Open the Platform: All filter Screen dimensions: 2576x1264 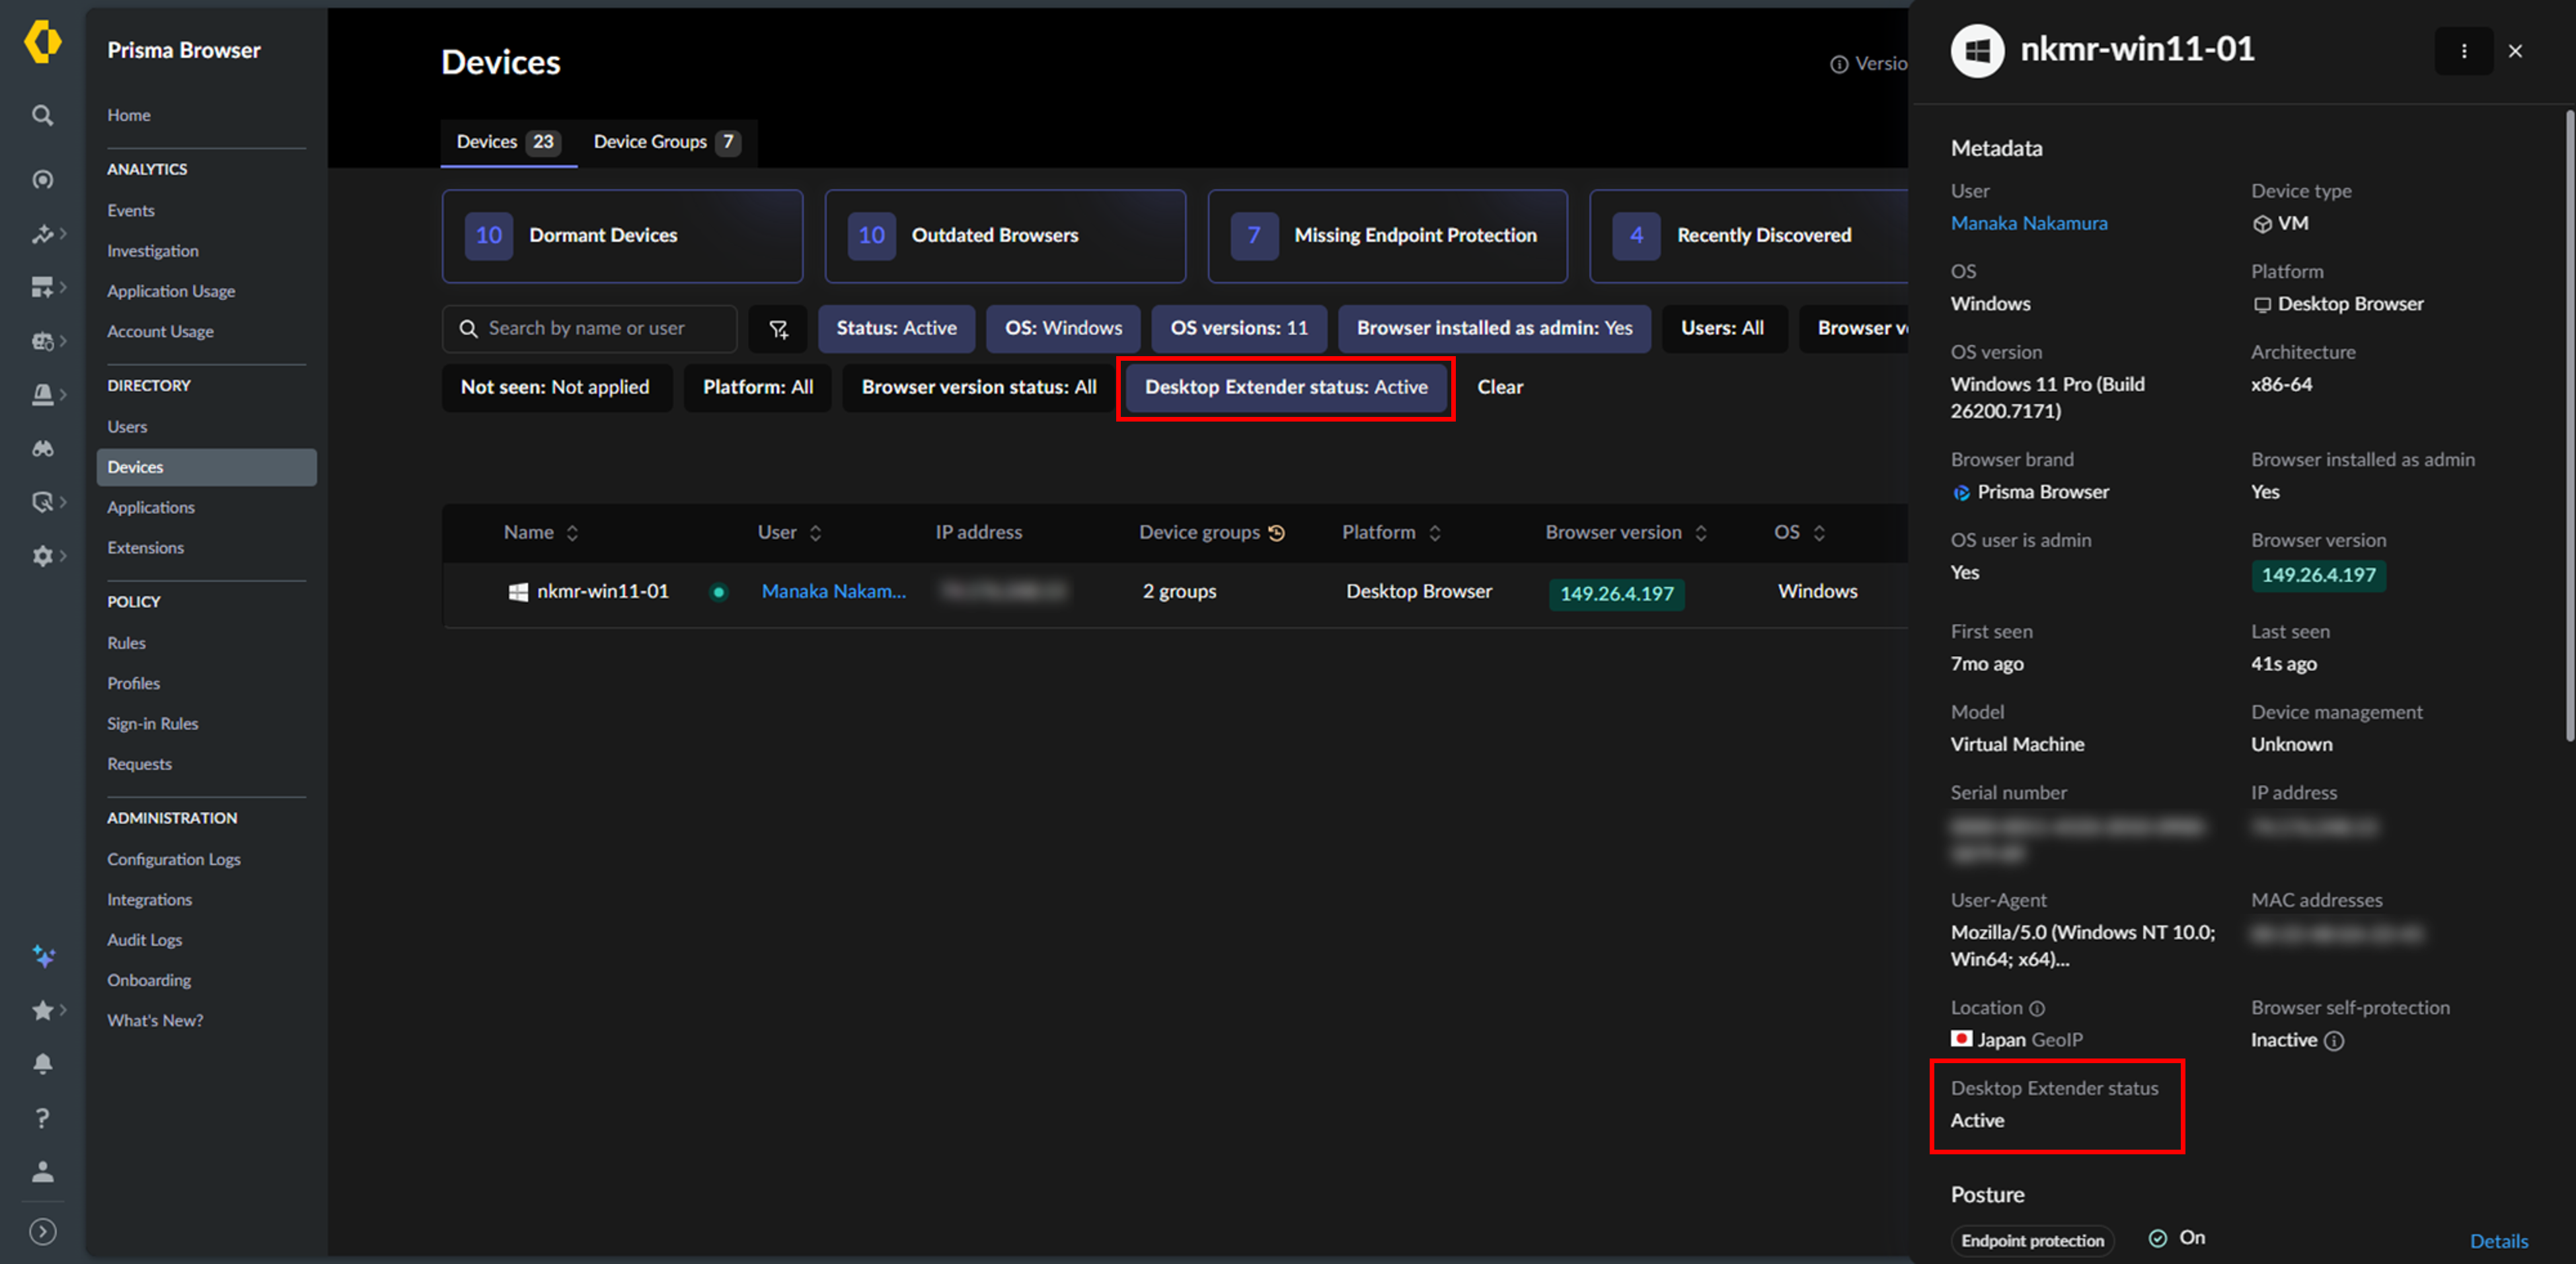point(758,388)
